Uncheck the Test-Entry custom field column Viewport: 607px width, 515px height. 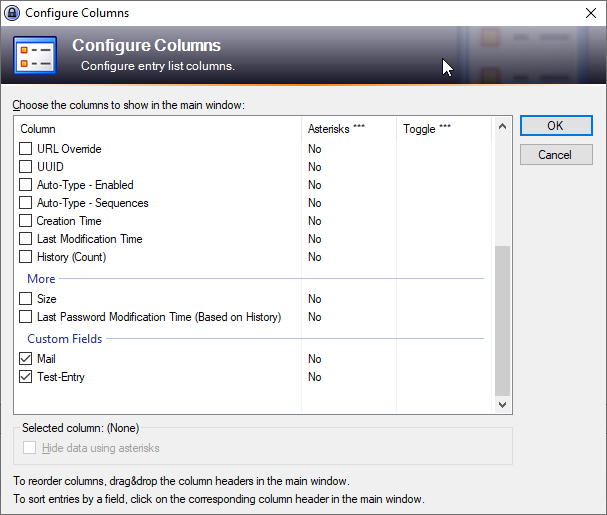click(26, 377)
